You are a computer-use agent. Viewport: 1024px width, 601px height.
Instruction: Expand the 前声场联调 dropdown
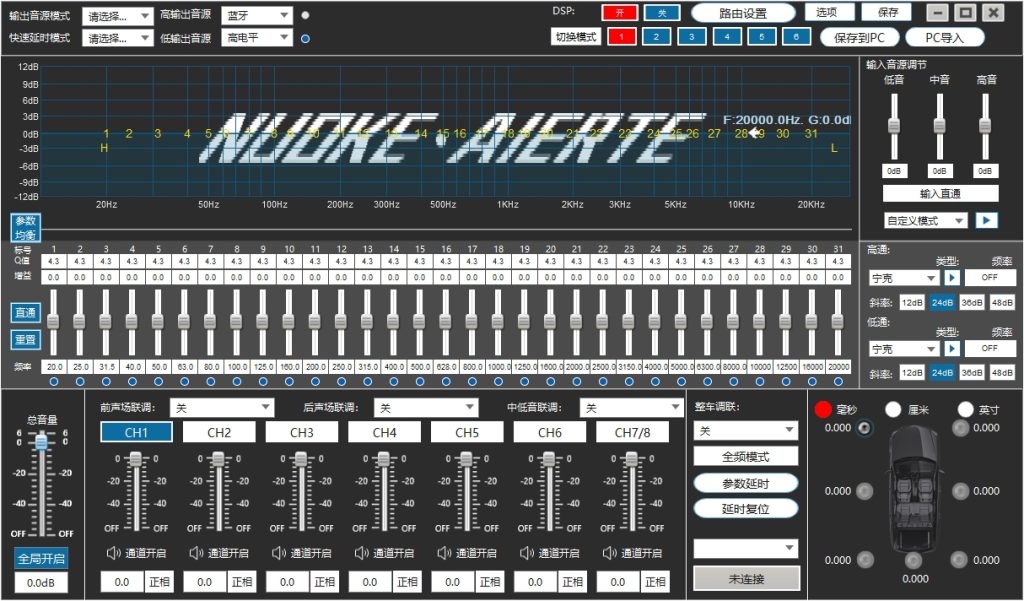tap(221, 408)
